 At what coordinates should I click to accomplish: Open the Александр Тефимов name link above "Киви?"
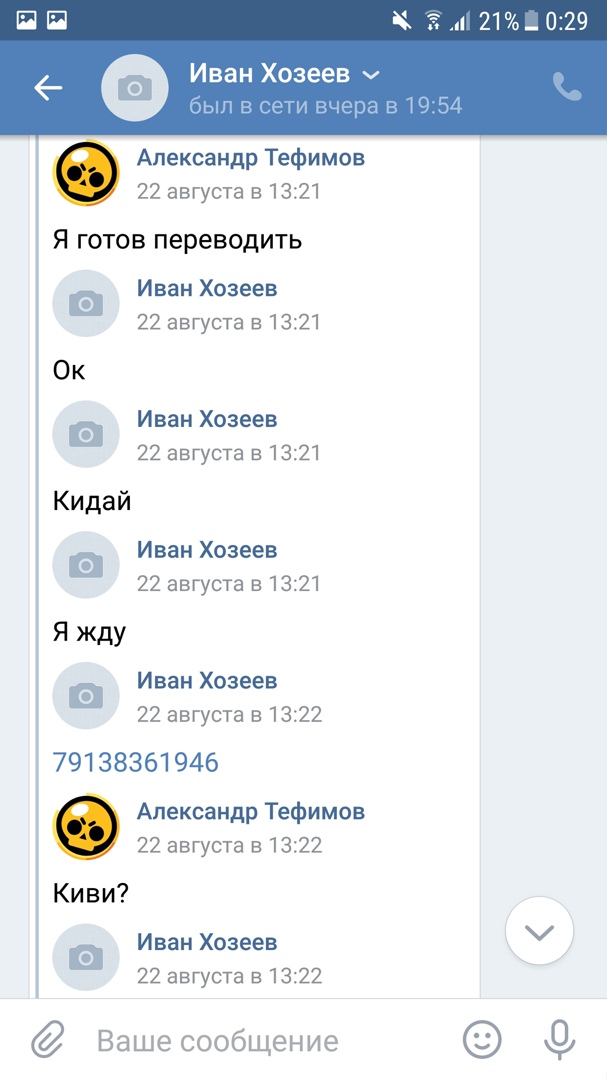[251, 811]
